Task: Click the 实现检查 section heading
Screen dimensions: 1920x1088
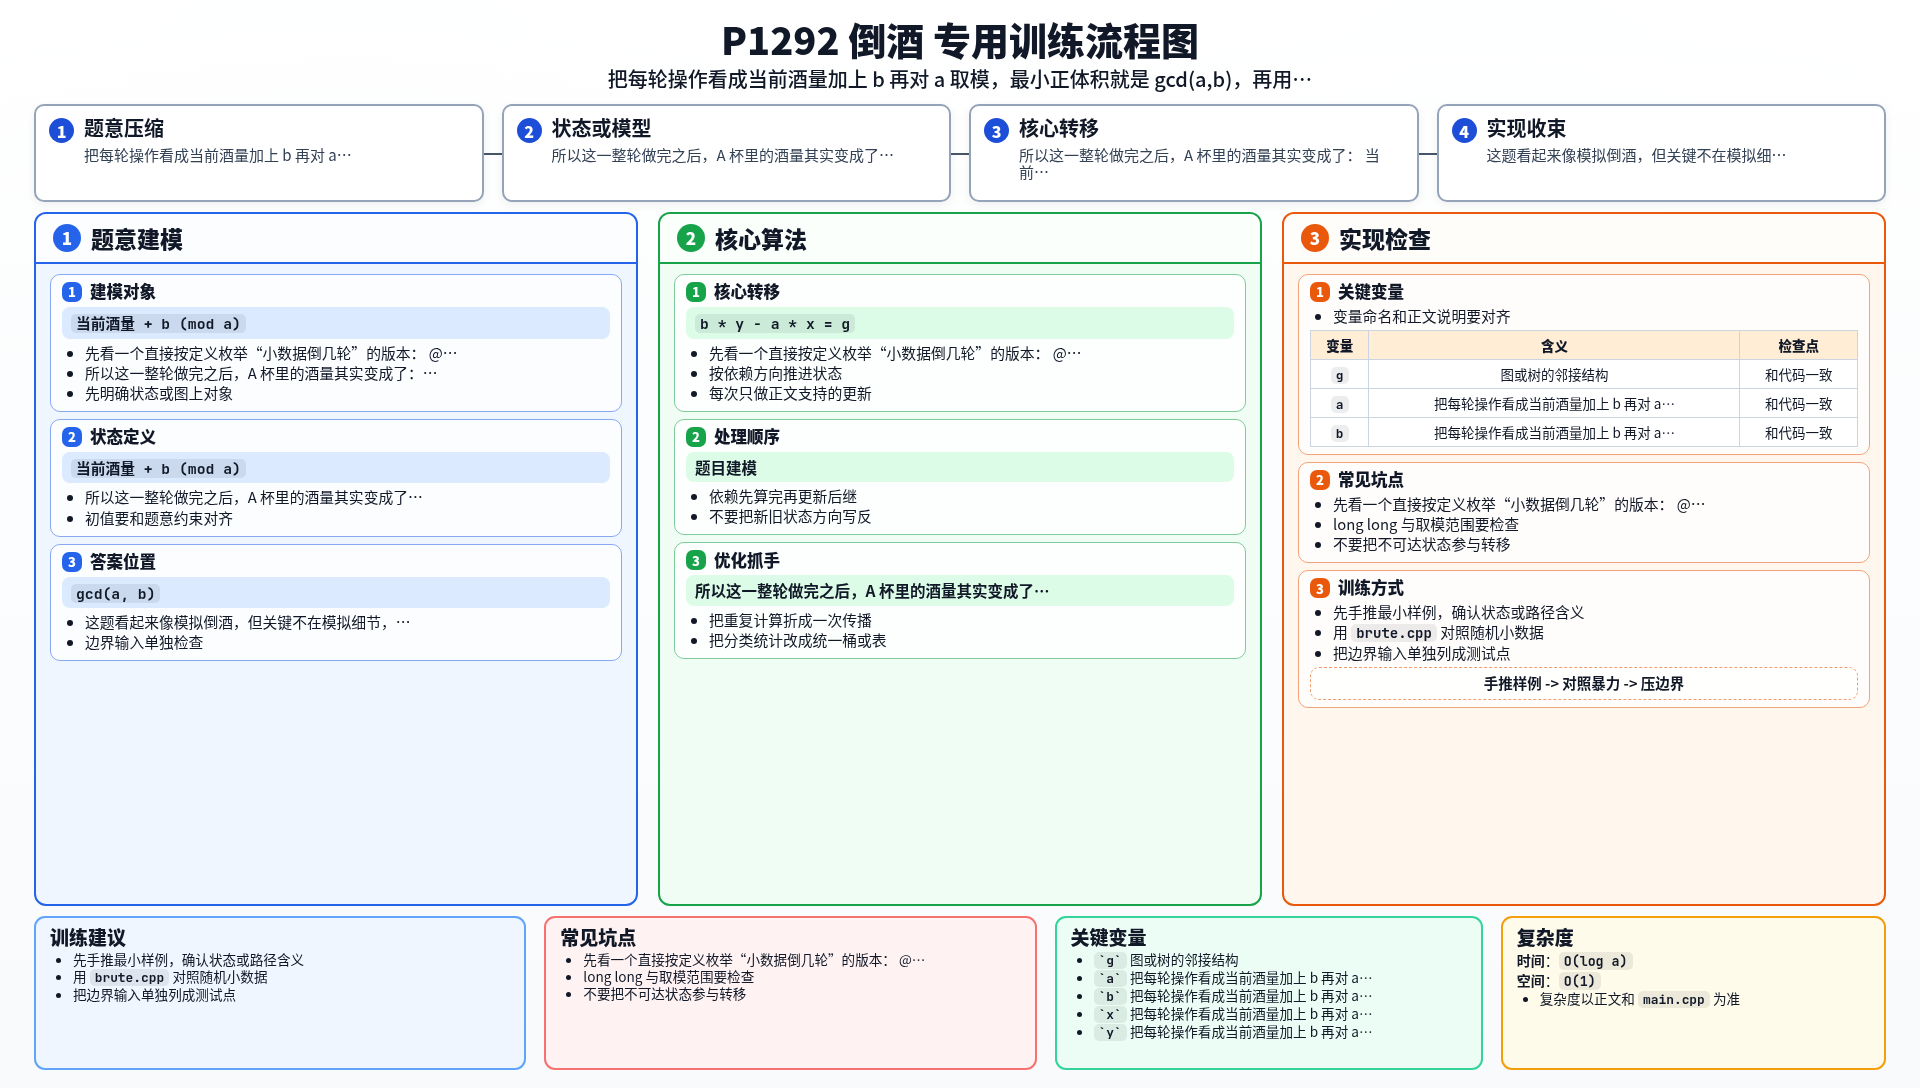Action: pos(1385,240)
